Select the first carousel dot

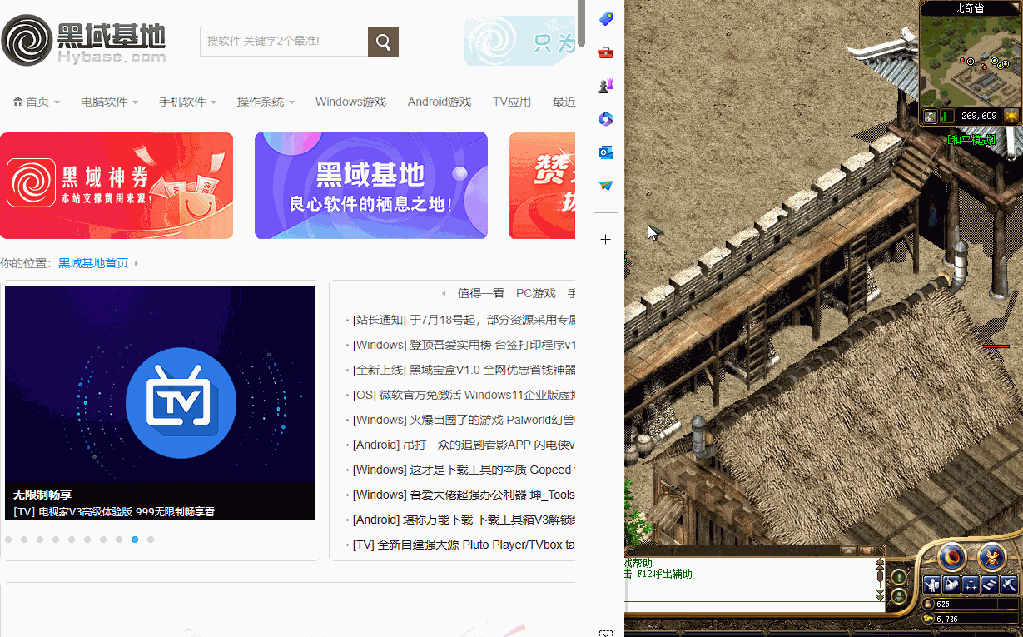point(8,539)
